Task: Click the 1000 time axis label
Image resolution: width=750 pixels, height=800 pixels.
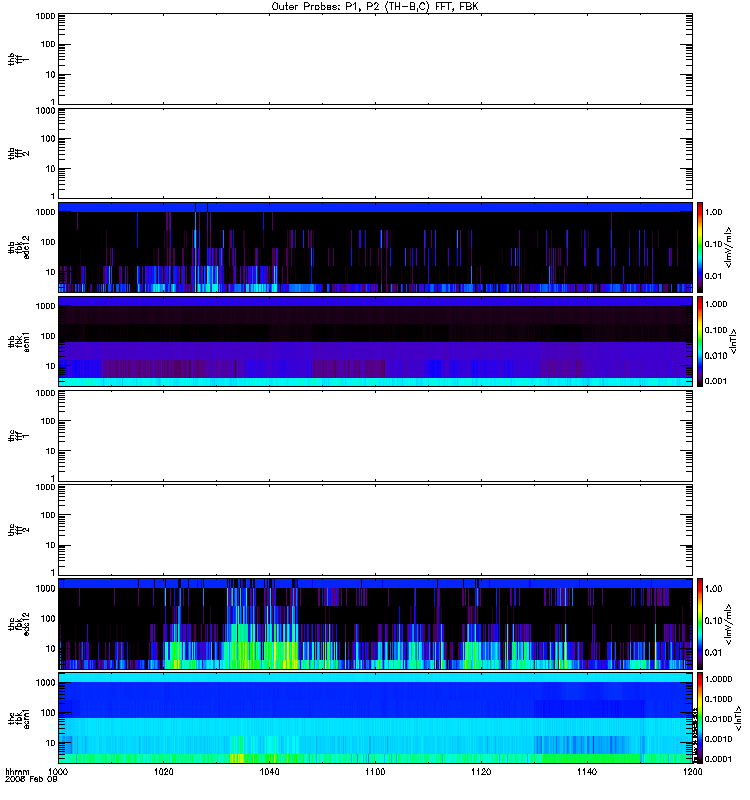Action: point(58,773)
